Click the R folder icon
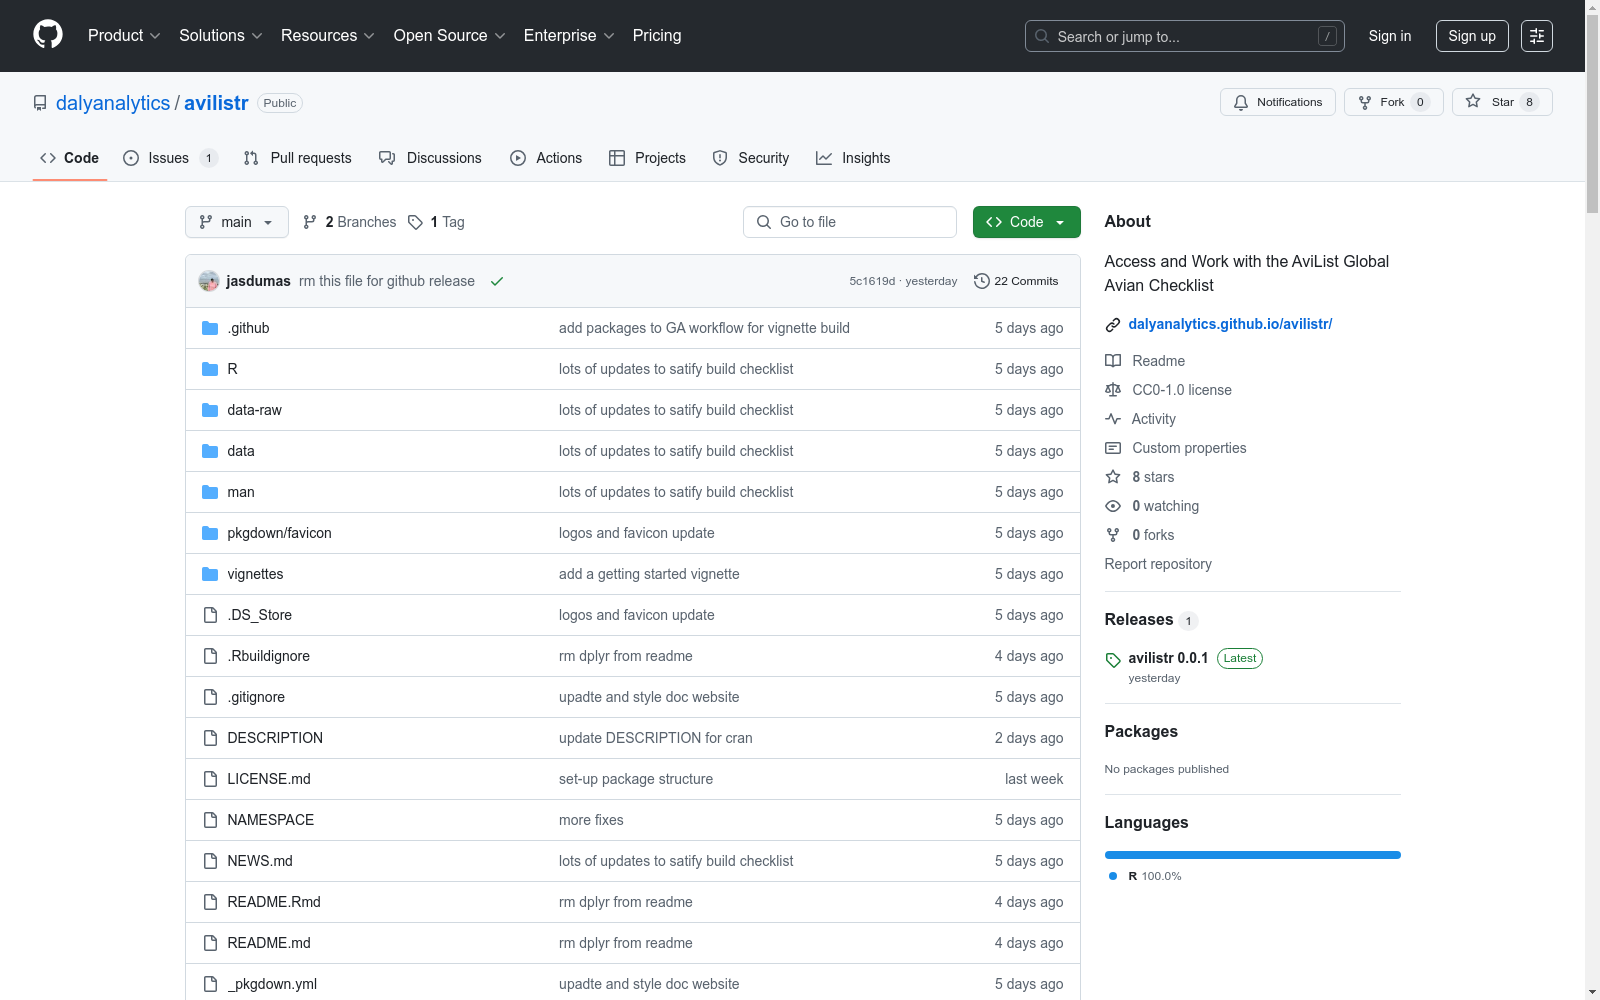Viewport: 1600px width, 1000px height. [x=210, y=369]
